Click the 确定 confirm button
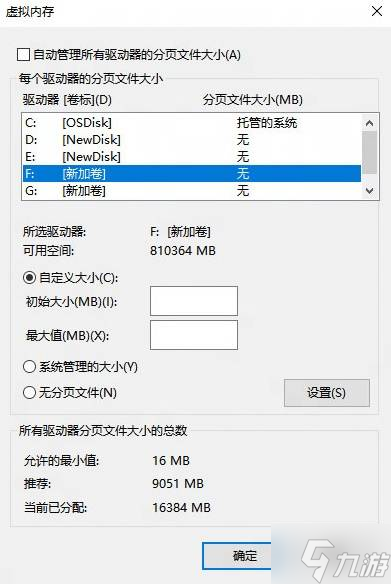 (237, 556)
